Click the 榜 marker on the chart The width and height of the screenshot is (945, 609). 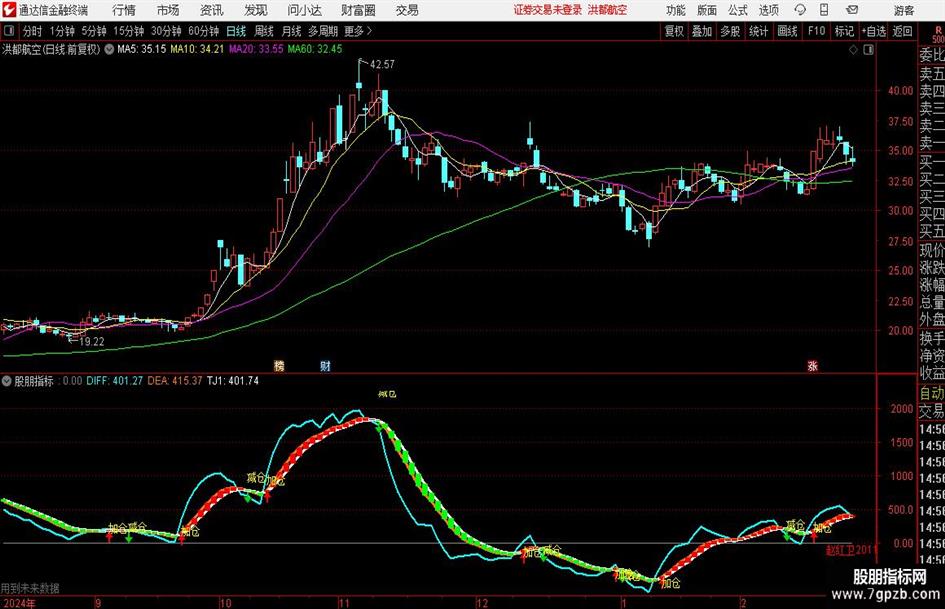279,365
